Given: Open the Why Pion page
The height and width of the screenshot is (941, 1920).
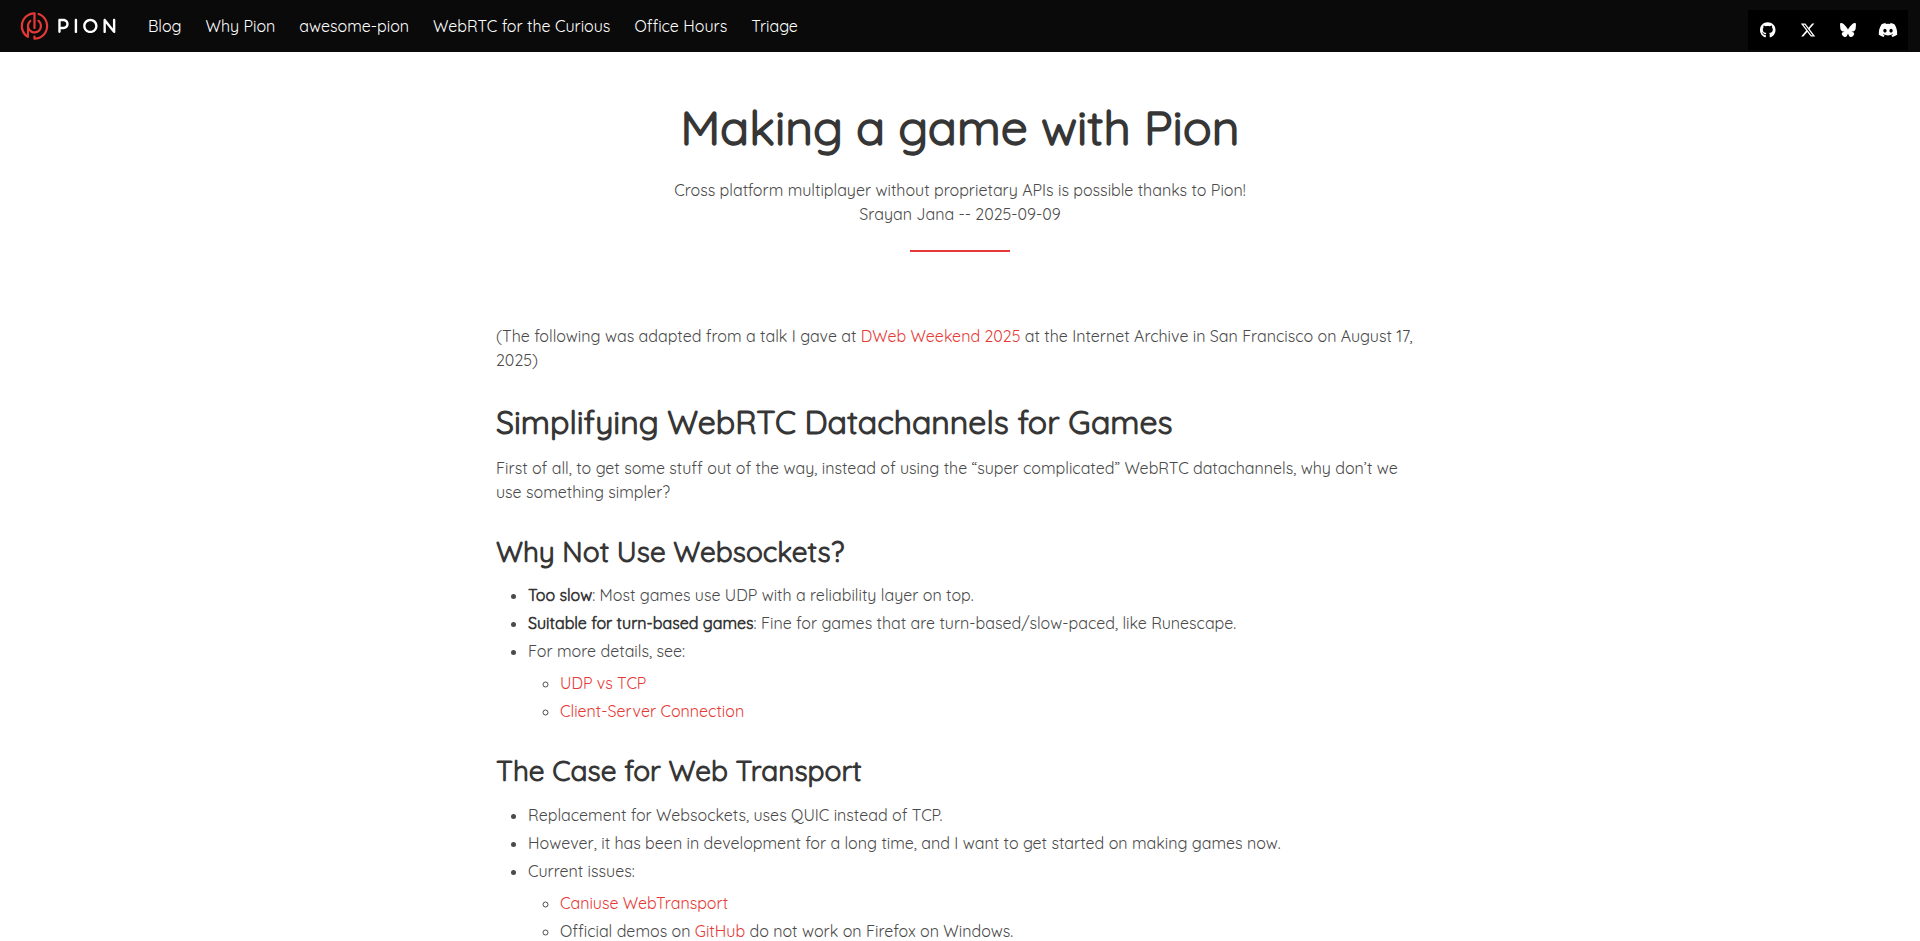Looking at the screenshot, I should [240, 26].
